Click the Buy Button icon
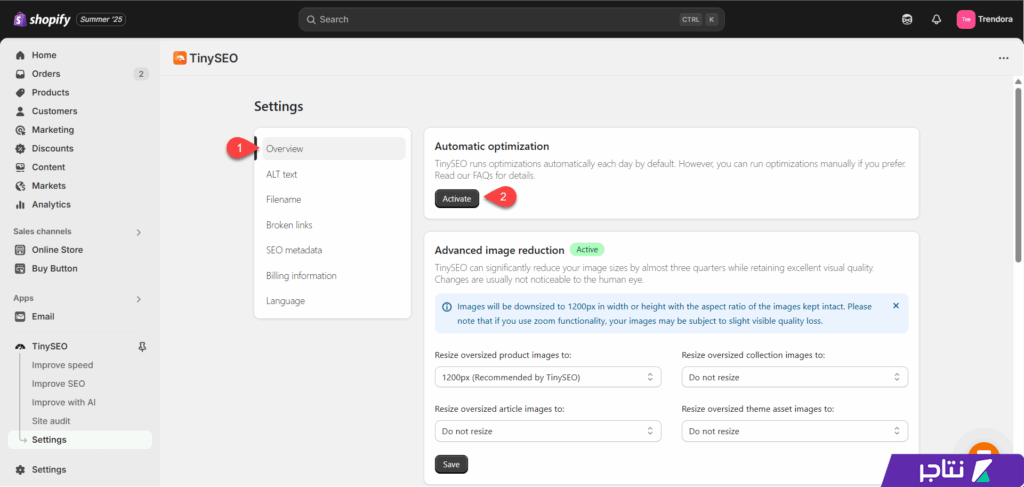Image resolution: width=1024 pixels, height=487 pixels. (x=20, y=268)
